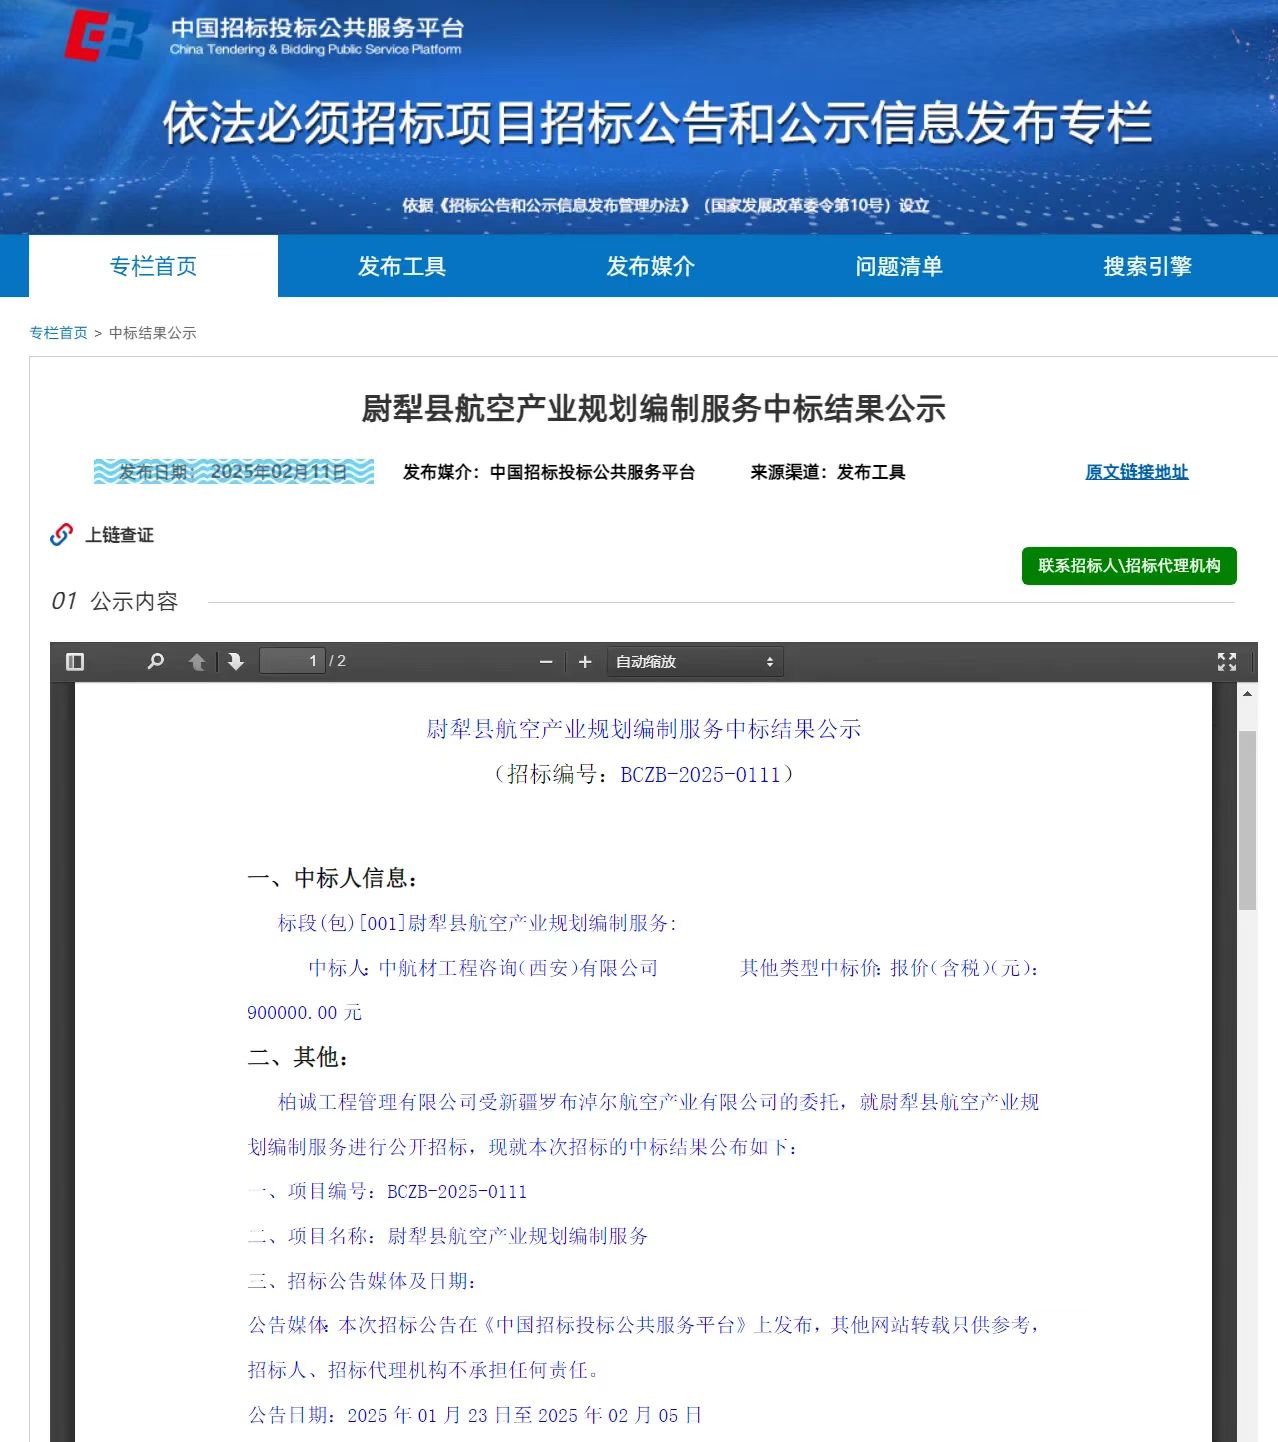1278x1442 pixels.
Task: Open the 原文链接地址 link
Action: point(1137,472)
